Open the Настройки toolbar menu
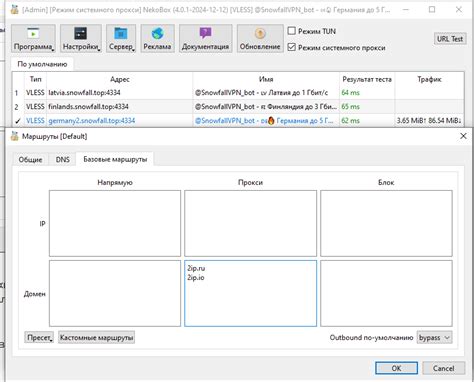Screen dimensions: 474x382 coord(81,38)
